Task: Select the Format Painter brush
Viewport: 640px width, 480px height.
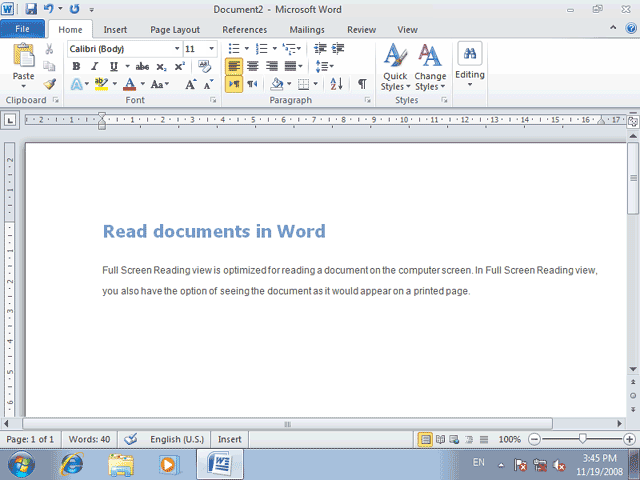Action: click(49, 84)
